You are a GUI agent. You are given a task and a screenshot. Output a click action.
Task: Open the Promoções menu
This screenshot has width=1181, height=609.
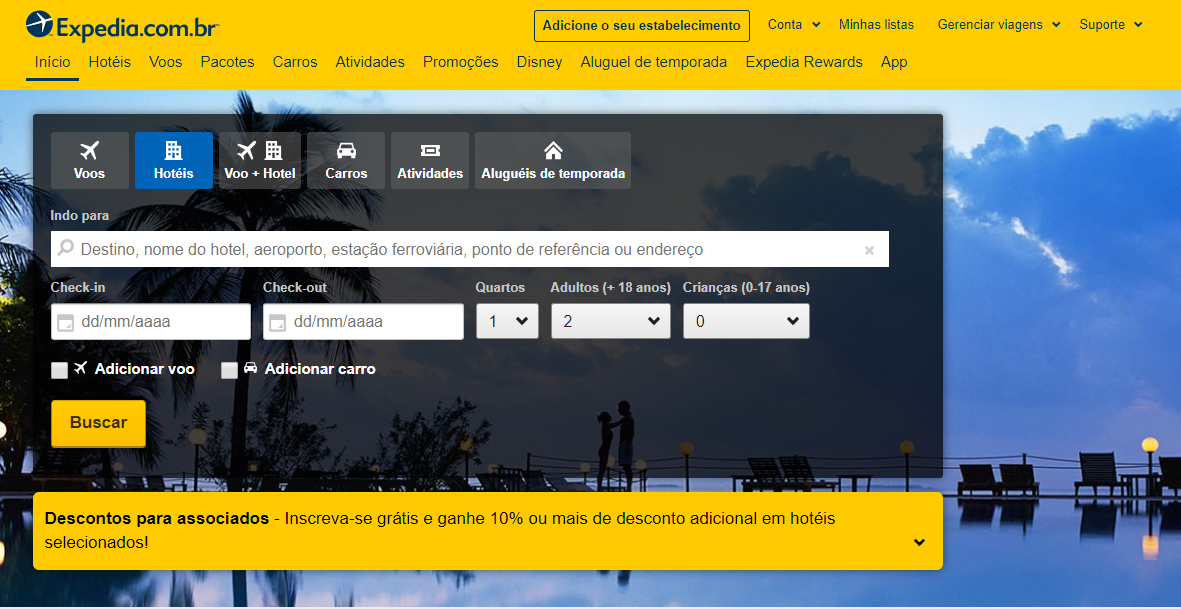click(460, 62)
